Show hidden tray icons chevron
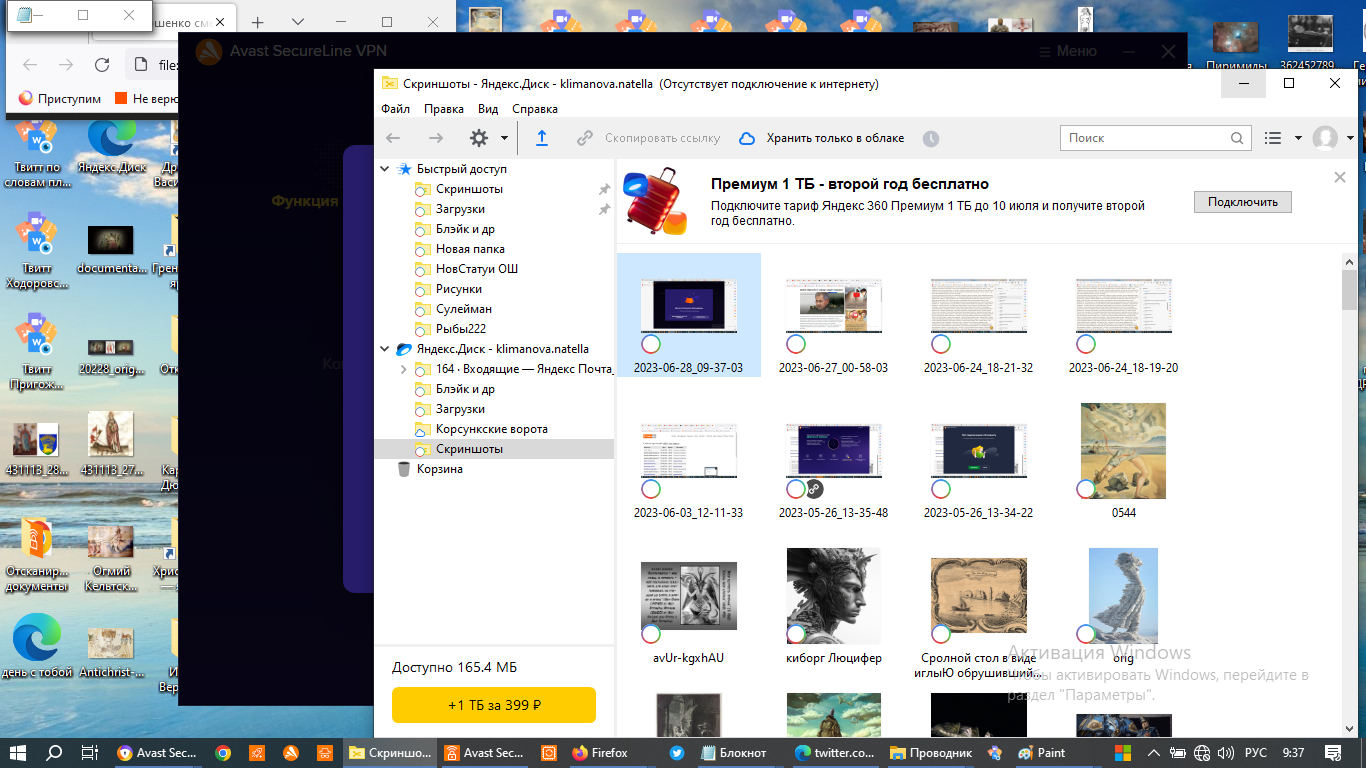 coord(1153,753)
